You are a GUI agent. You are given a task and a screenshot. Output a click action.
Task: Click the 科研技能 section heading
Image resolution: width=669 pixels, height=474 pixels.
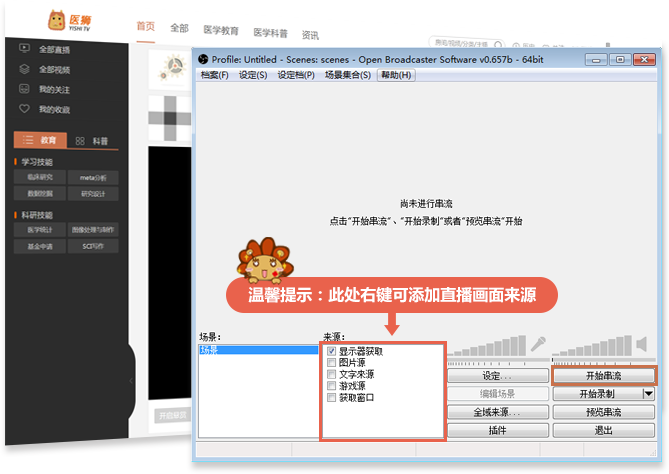click(37, 215)
